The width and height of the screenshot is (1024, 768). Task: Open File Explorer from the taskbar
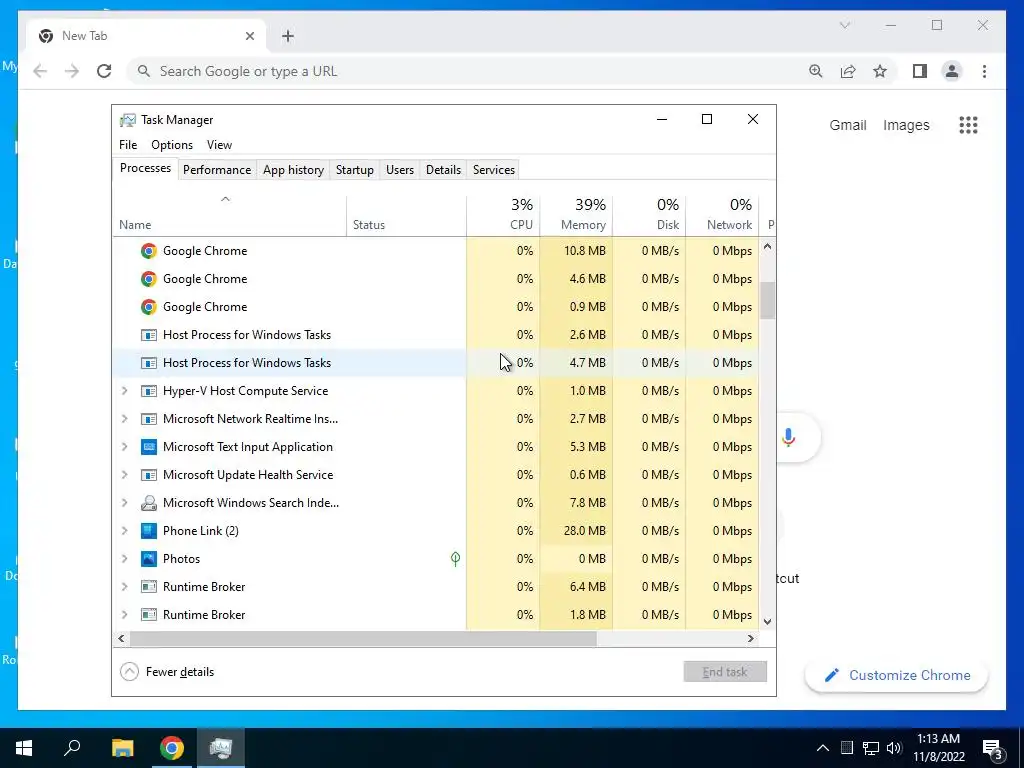[122, 748]
